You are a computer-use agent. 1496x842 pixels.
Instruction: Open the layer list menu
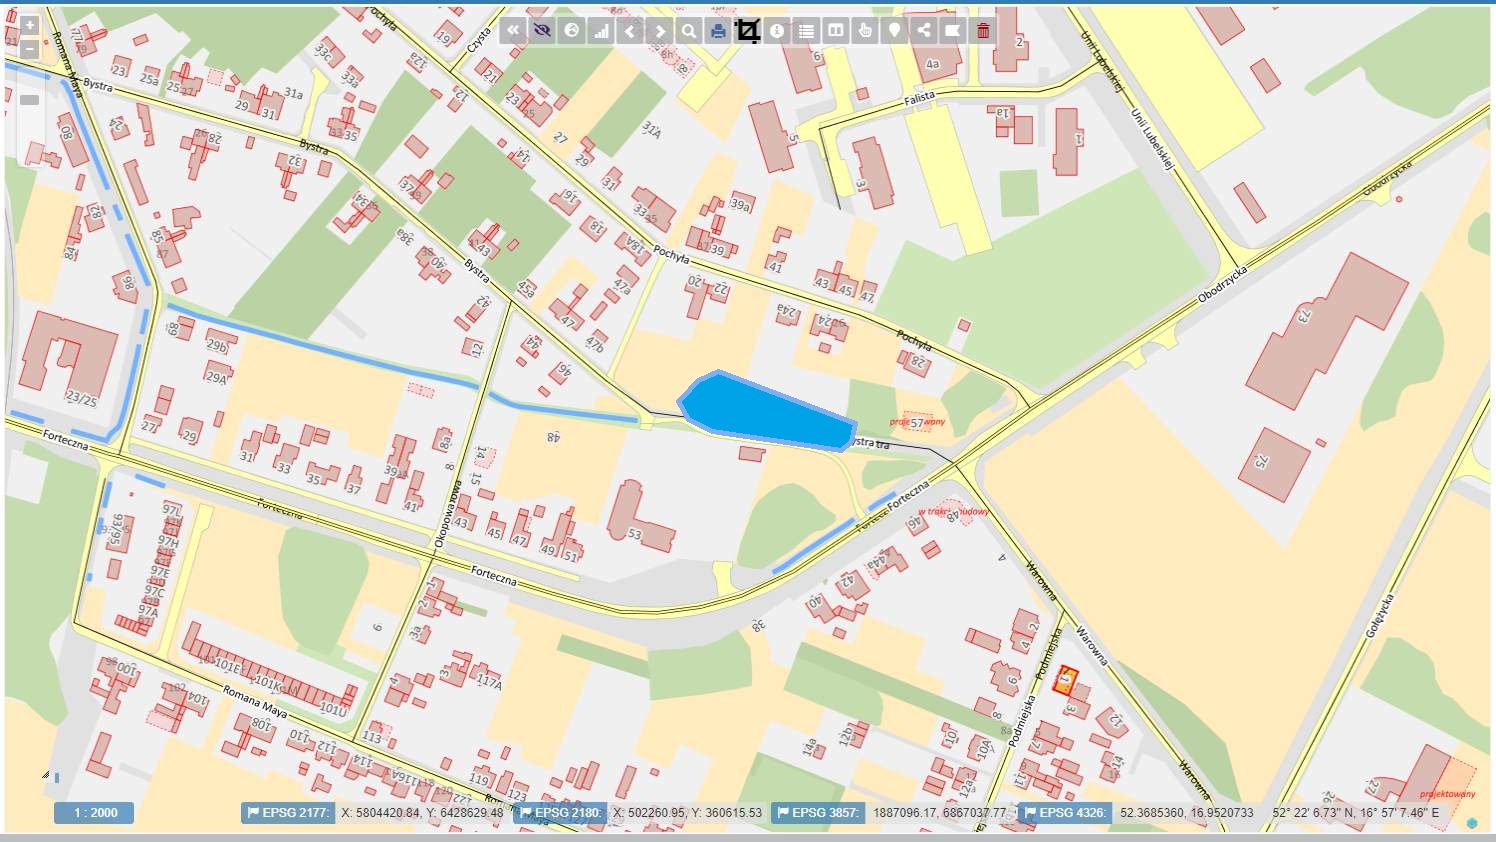tap(806, 31)
